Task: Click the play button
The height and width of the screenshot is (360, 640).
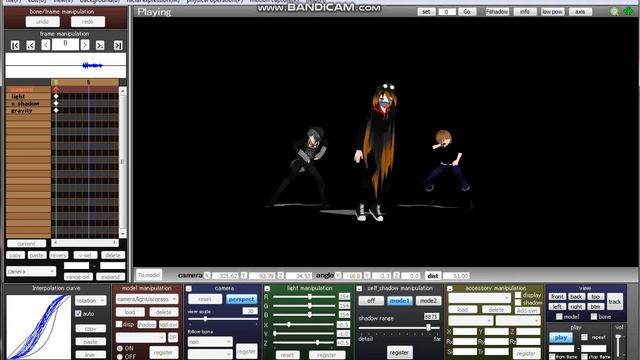Action: 561,338
